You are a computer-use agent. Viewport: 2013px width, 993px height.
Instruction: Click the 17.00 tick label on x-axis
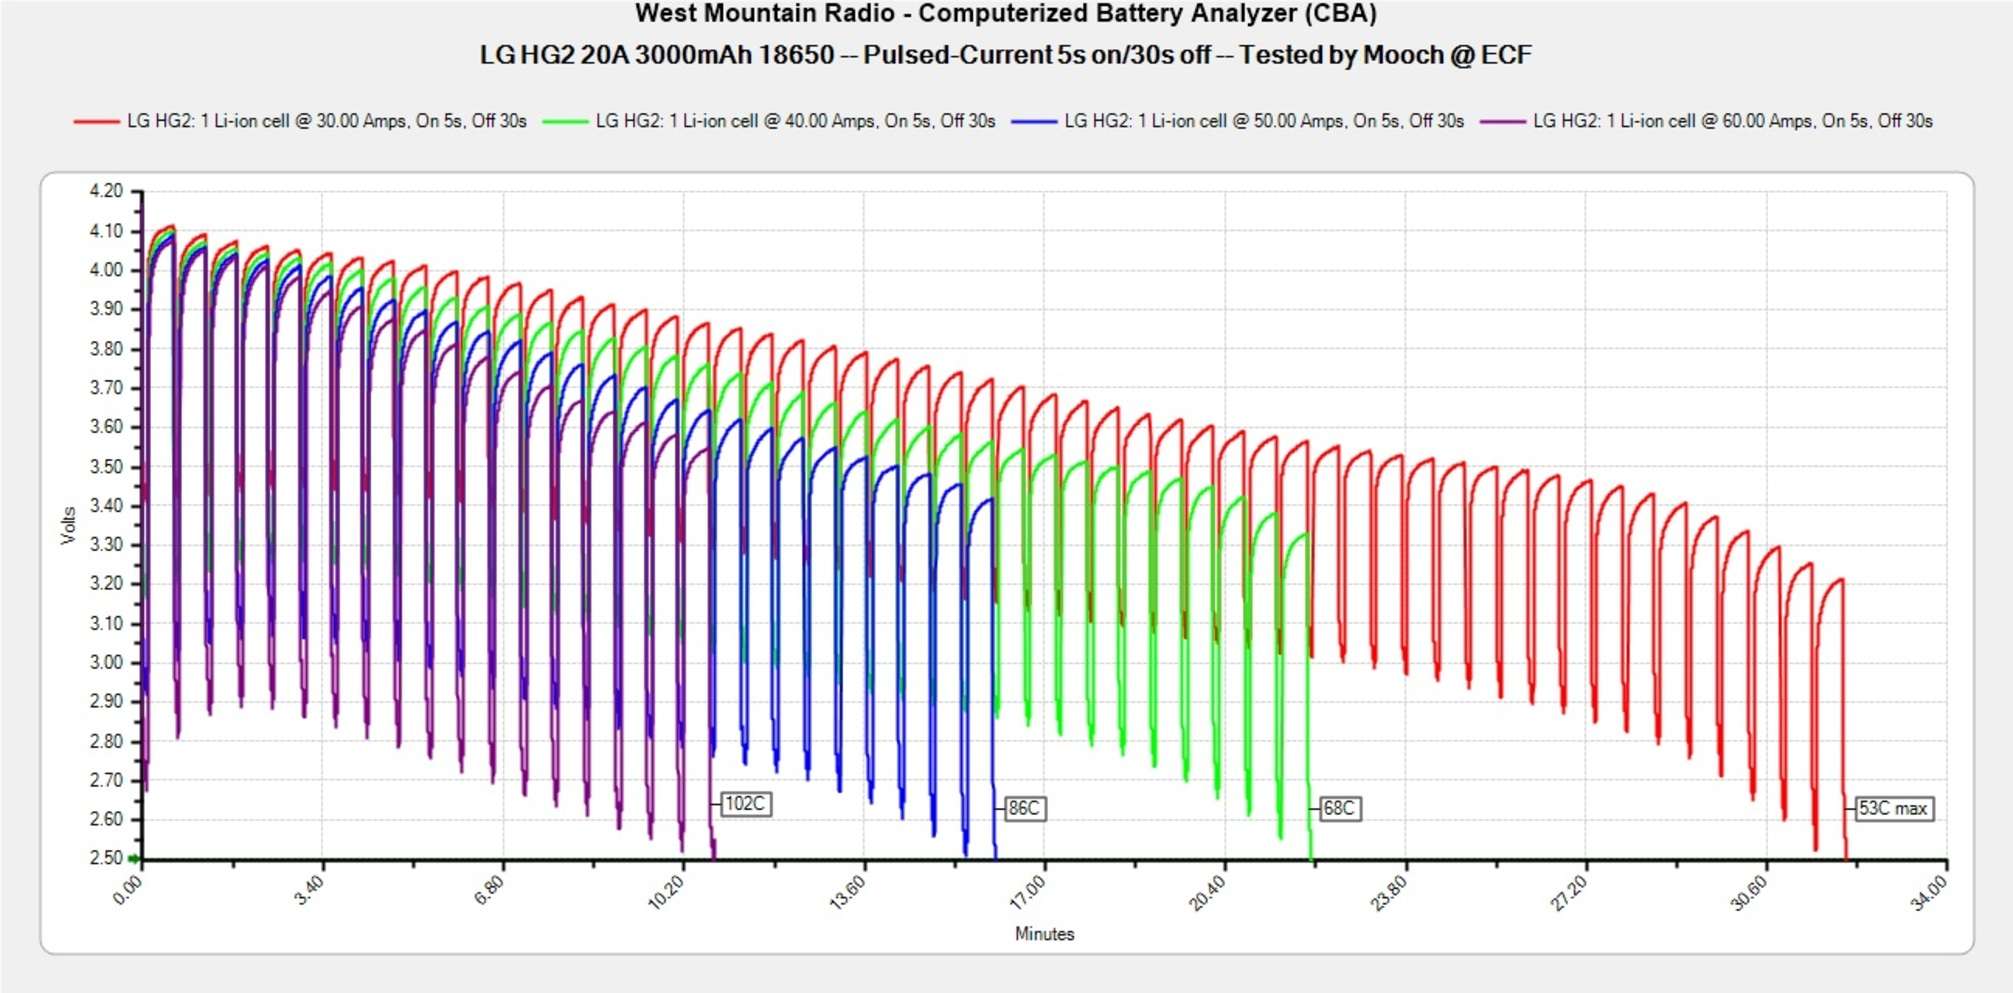(1027, 891)
